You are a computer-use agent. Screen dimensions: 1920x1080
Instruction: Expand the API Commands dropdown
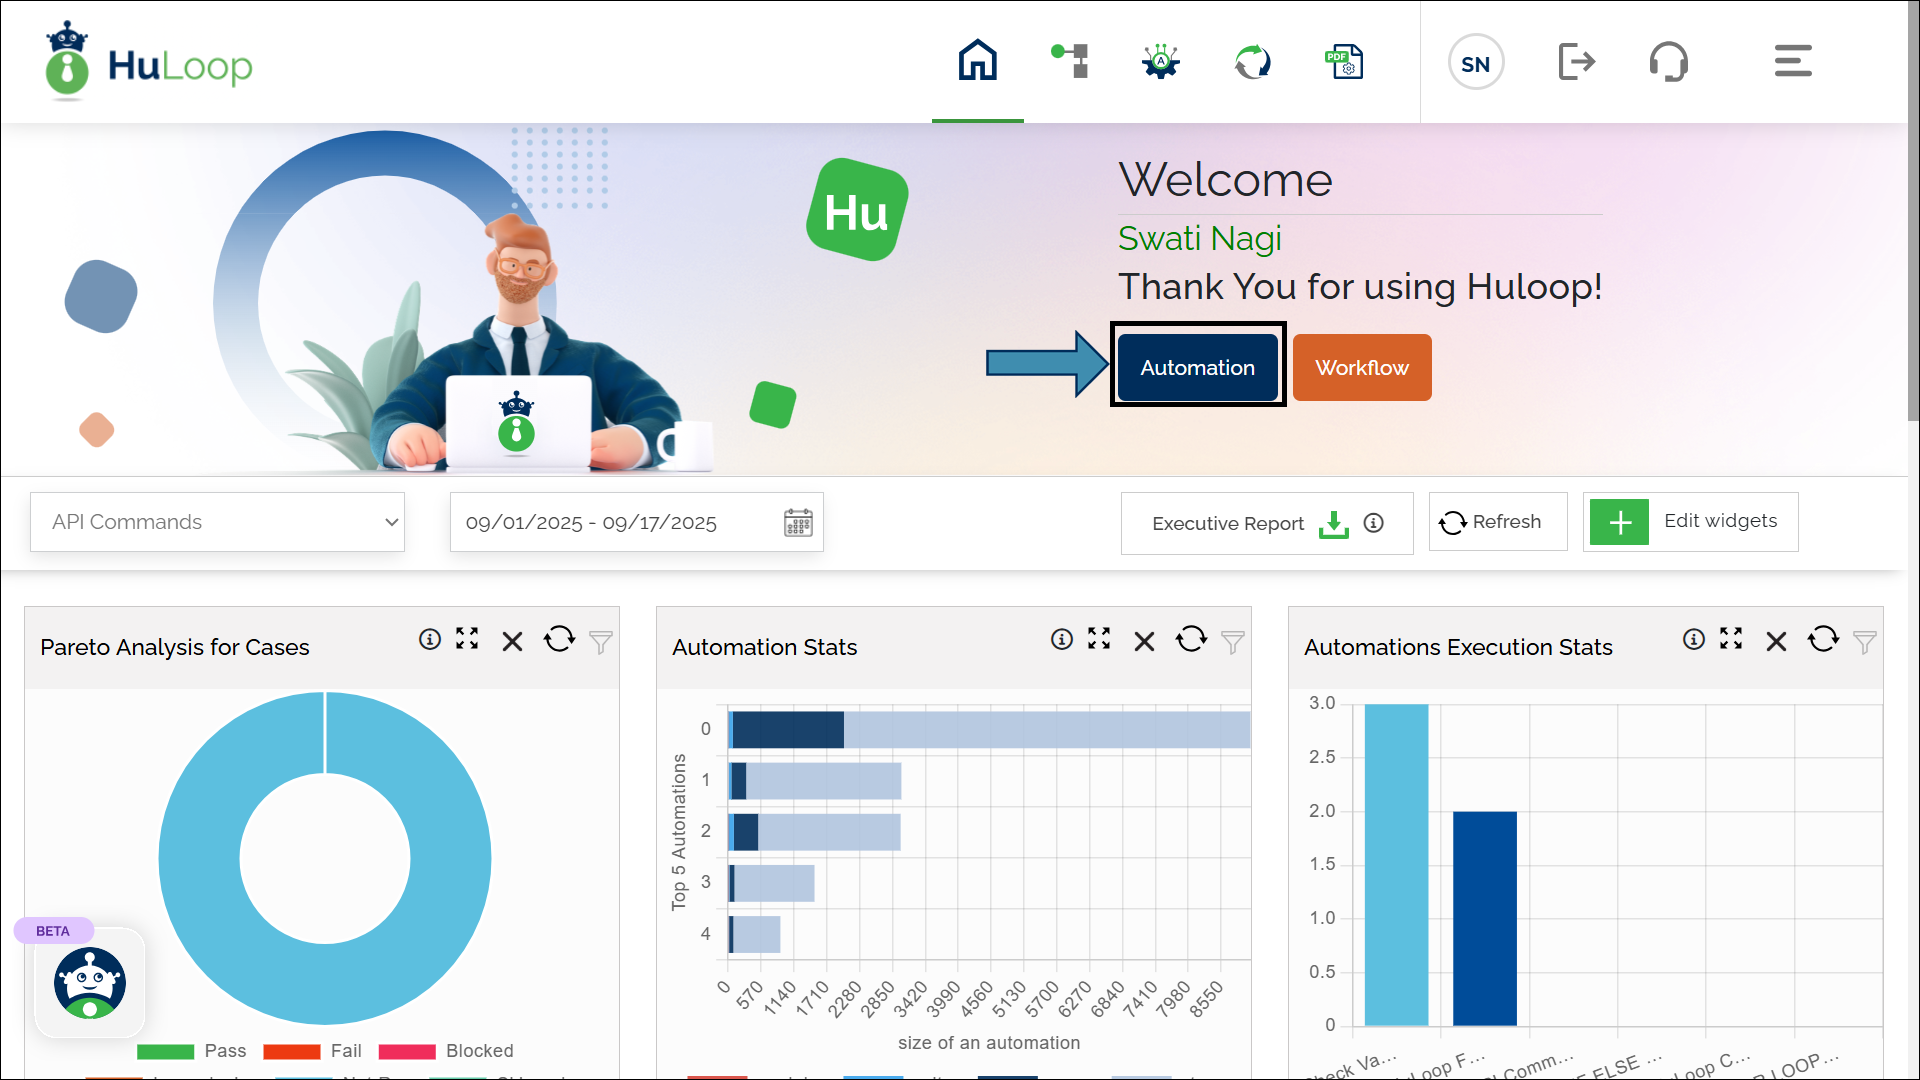coord(217,522)
